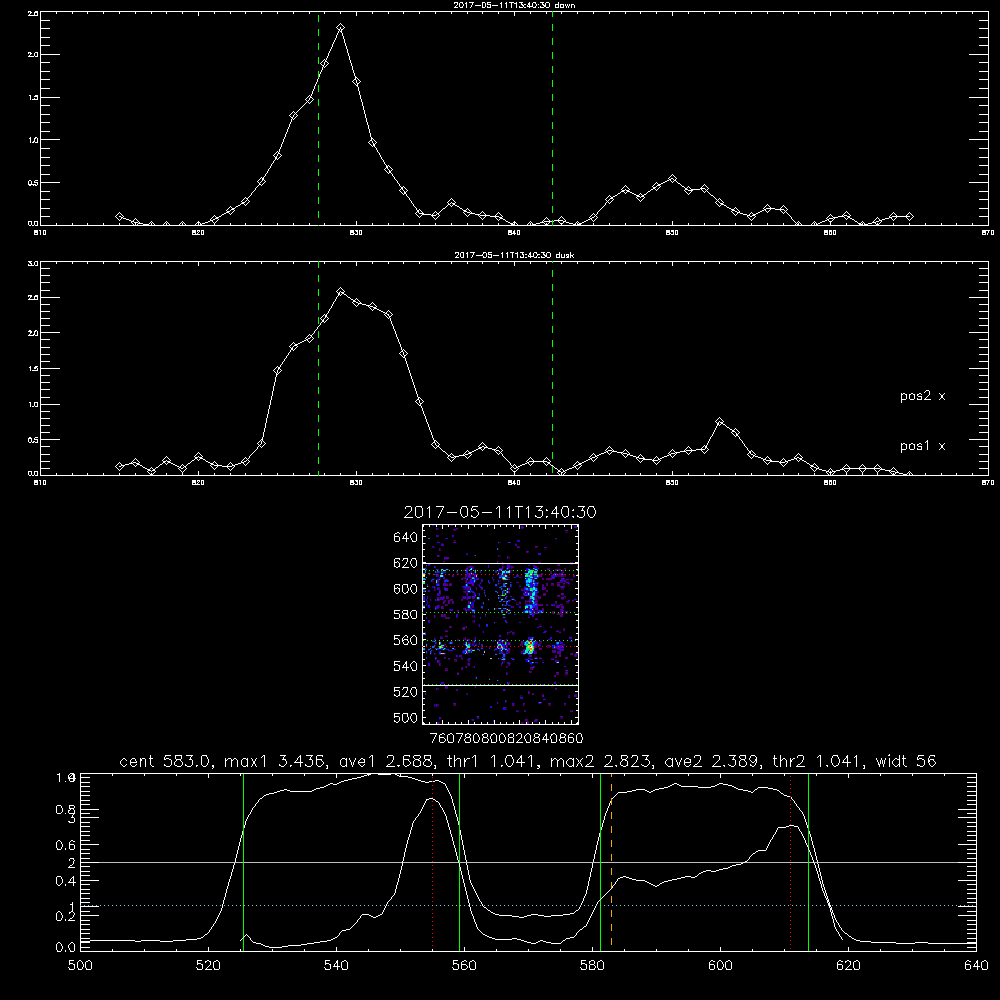This screenshot has width=1000, height=1000.
Task: Click the highest diamond marker in the dawn plot
Action: pos(341,27)
